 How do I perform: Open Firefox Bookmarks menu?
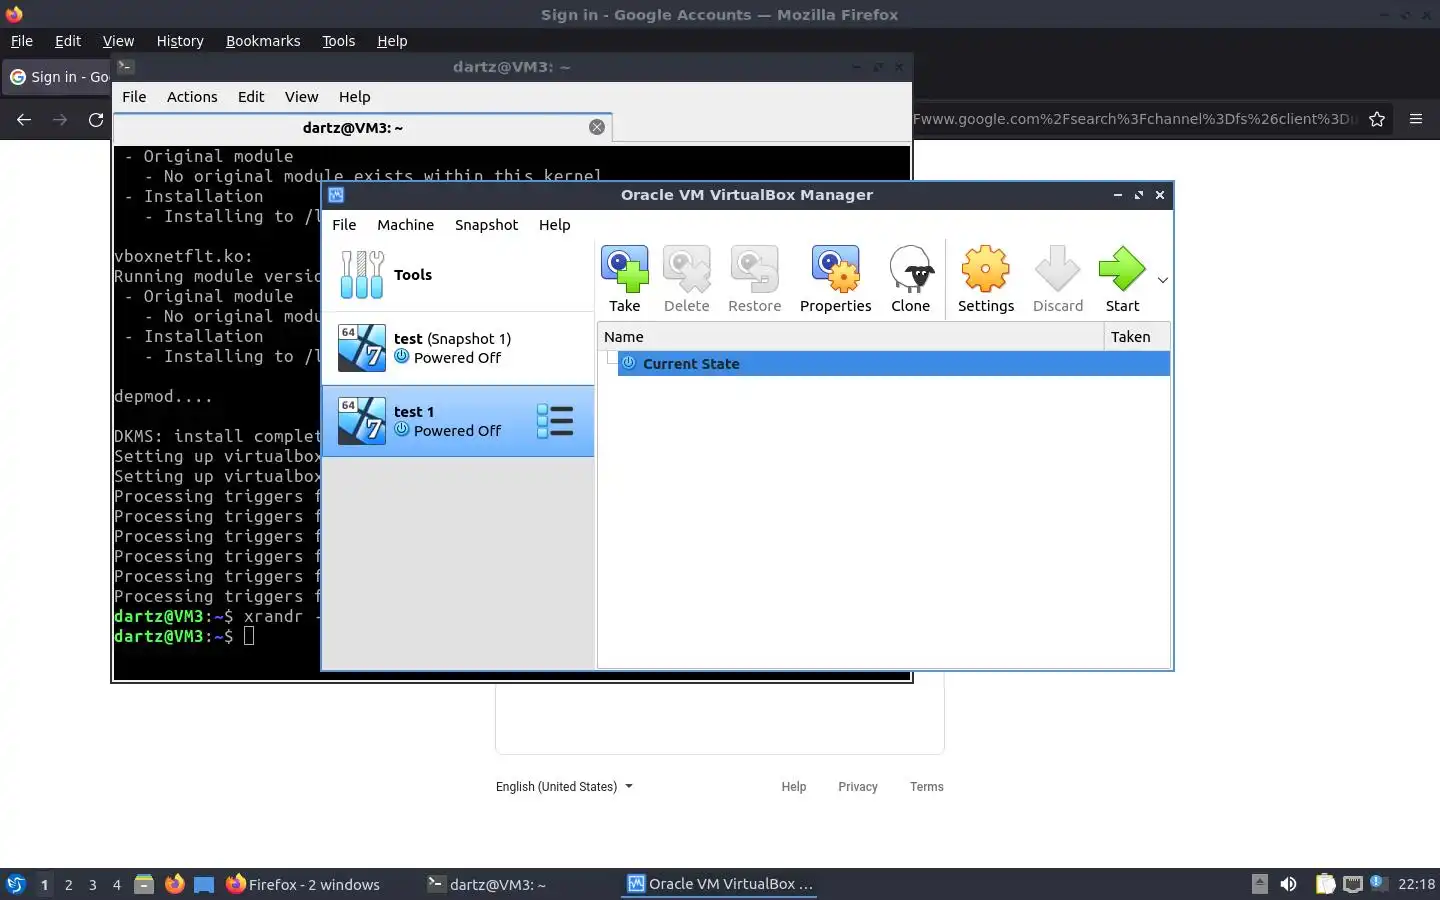tap(263, 41)
